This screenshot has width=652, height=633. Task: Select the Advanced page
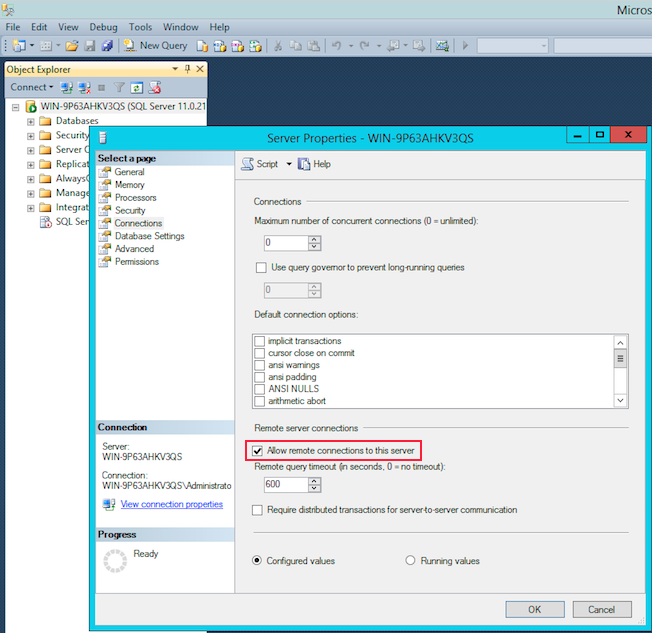(134, 249)
